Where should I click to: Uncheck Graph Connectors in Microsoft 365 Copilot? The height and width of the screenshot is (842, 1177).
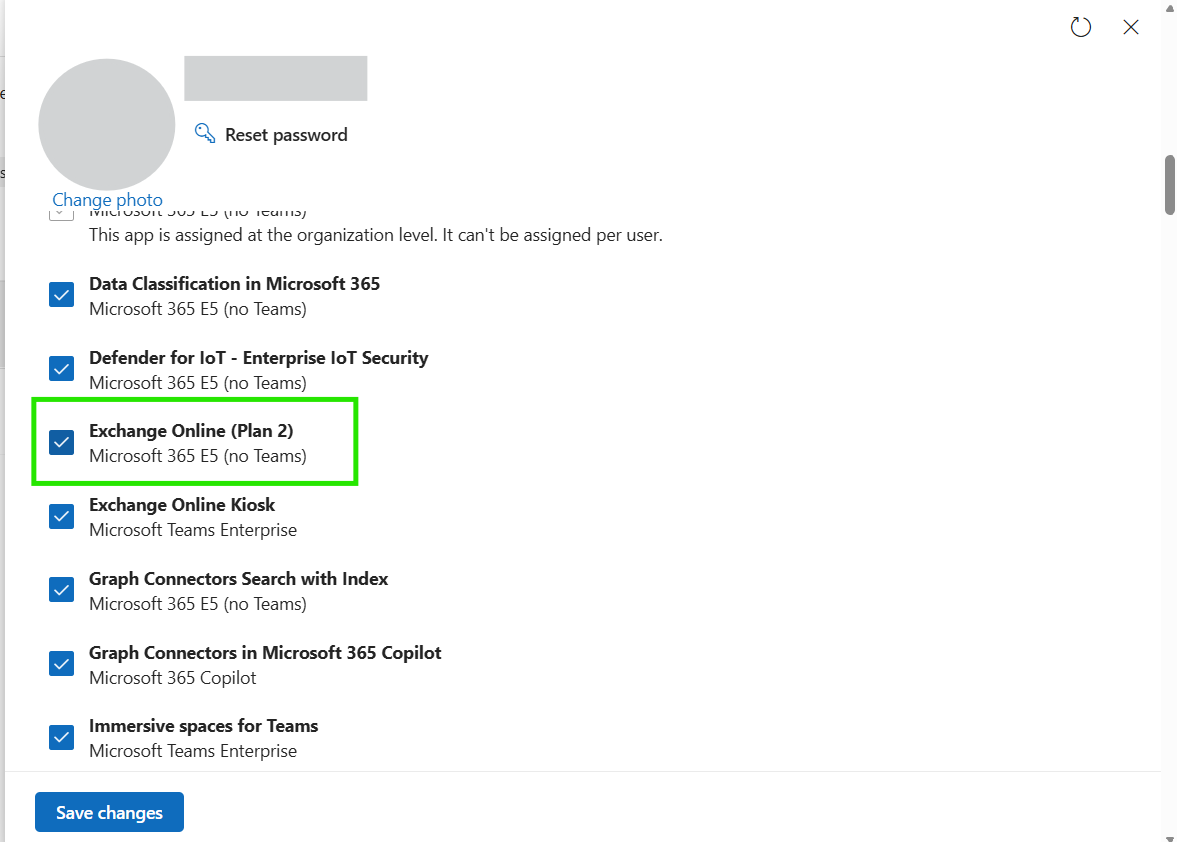pos(62,663)
